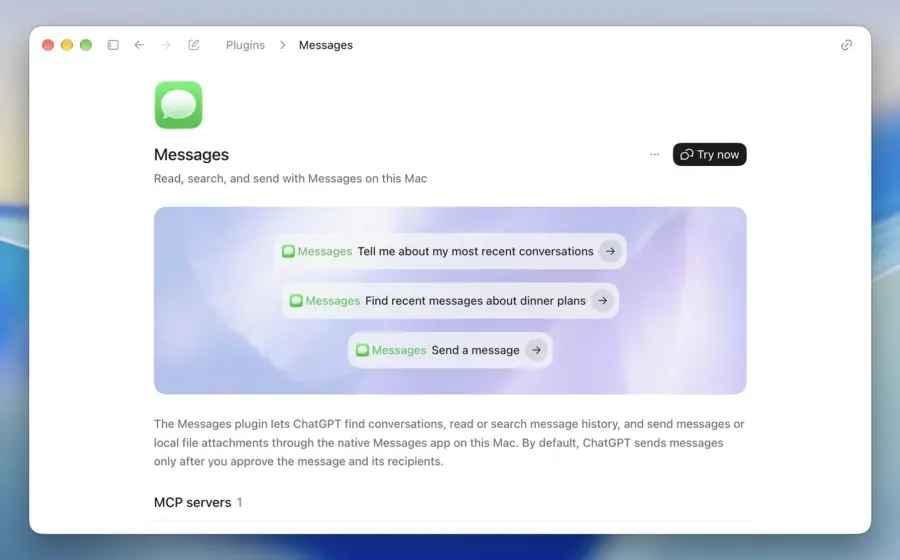Screen dimensions: 900x560
Task: Click the breadcrumb chevron separator
Action: coord(282,45)
